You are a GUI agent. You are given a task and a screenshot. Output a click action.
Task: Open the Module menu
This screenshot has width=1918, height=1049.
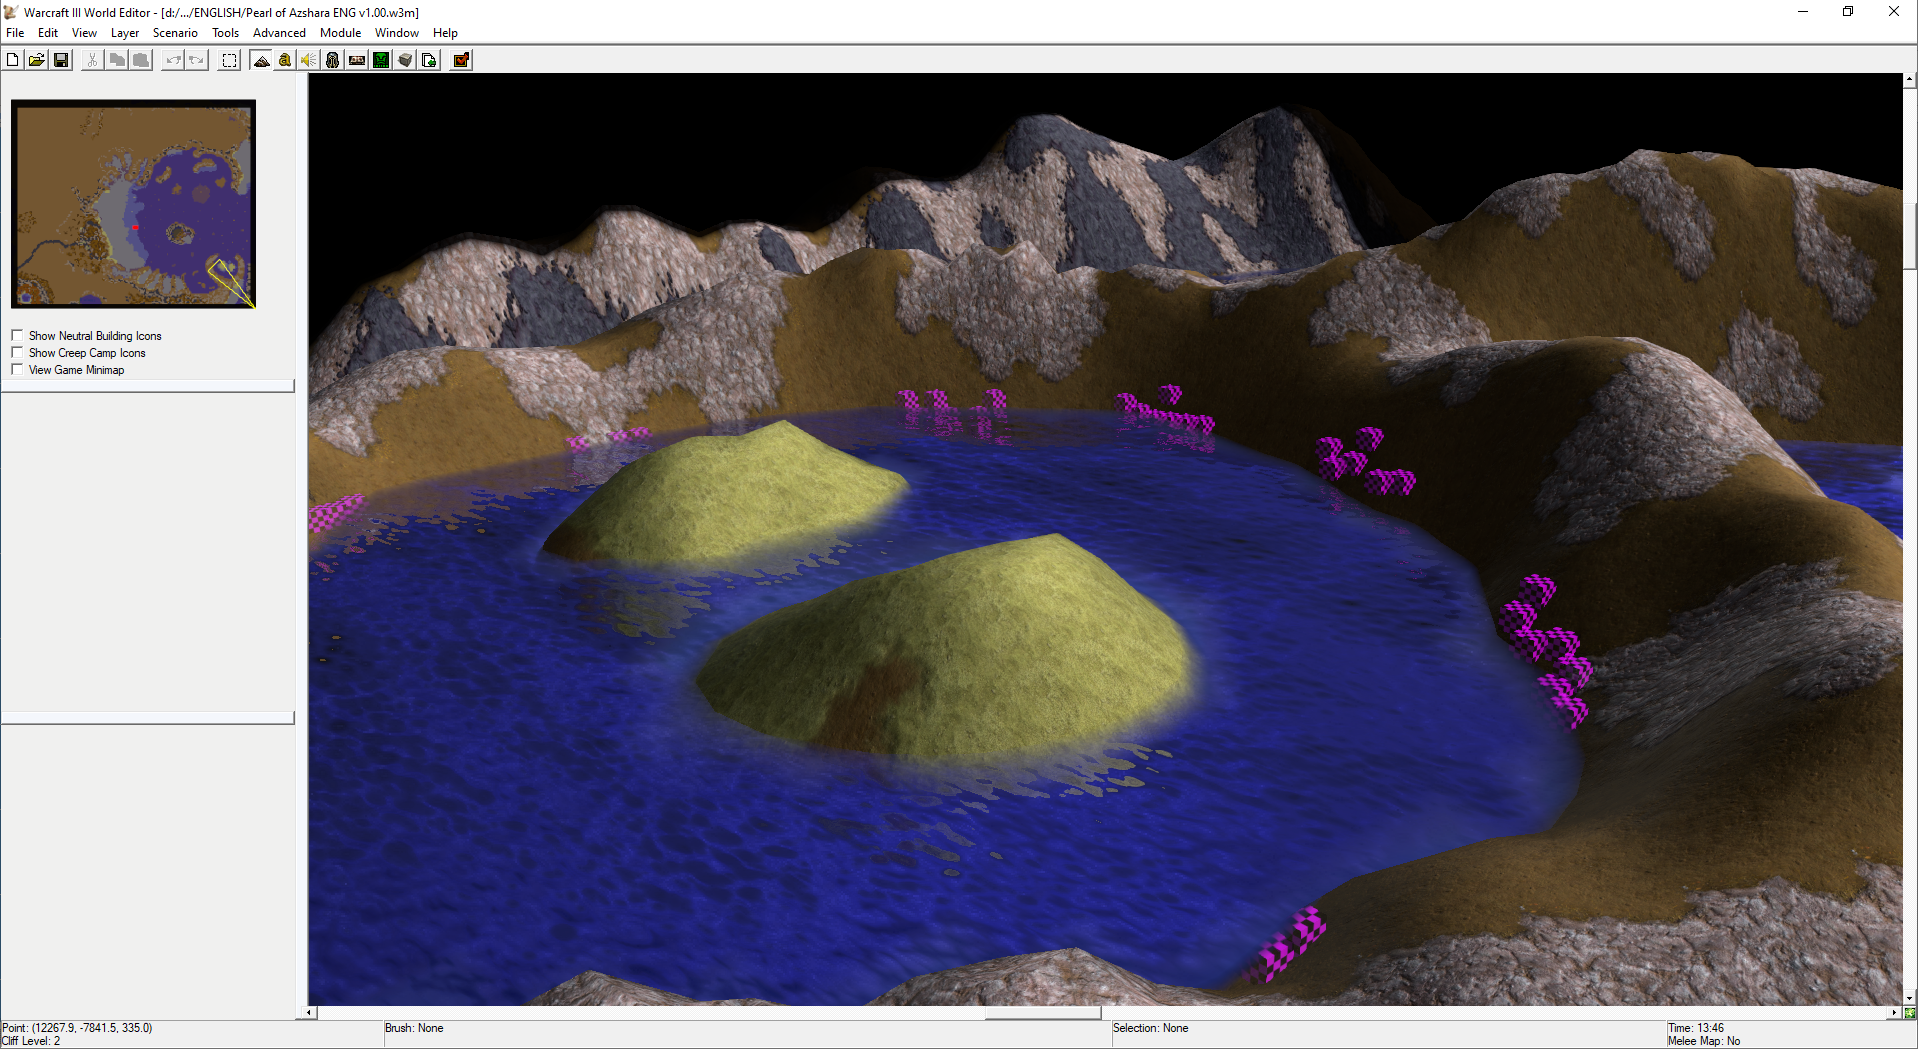340,33
